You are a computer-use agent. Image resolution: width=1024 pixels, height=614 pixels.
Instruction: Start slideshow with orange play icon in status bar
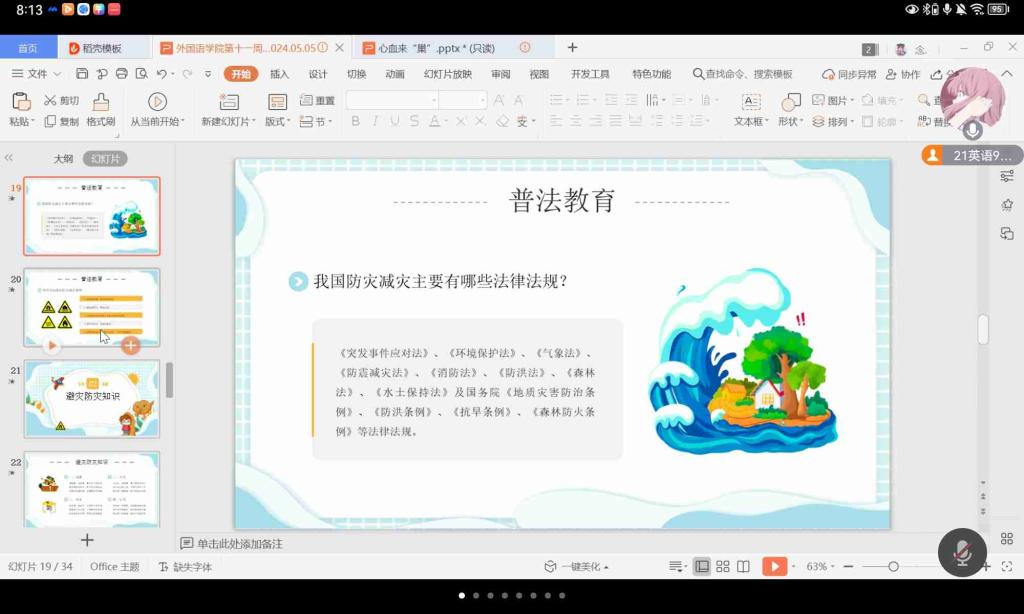point(774,566)
